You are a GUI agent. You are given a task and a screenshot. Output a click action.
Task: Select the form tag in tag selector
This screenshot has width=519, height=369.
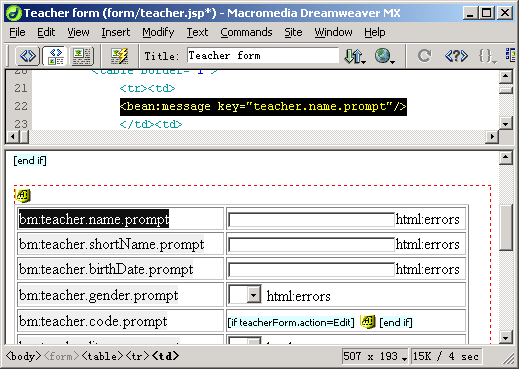point(61,356)
